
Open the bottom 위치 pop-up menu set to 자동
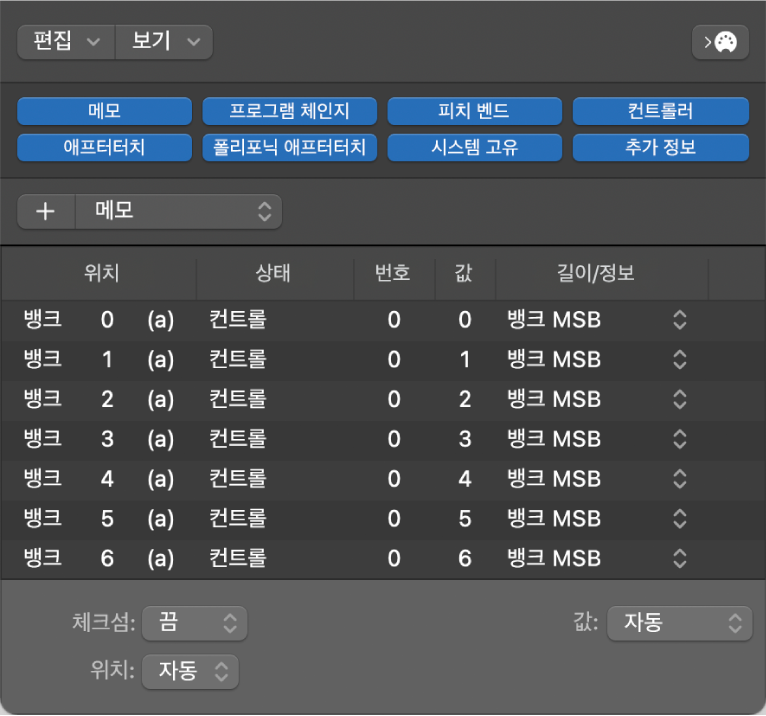[x=190, y=672]
